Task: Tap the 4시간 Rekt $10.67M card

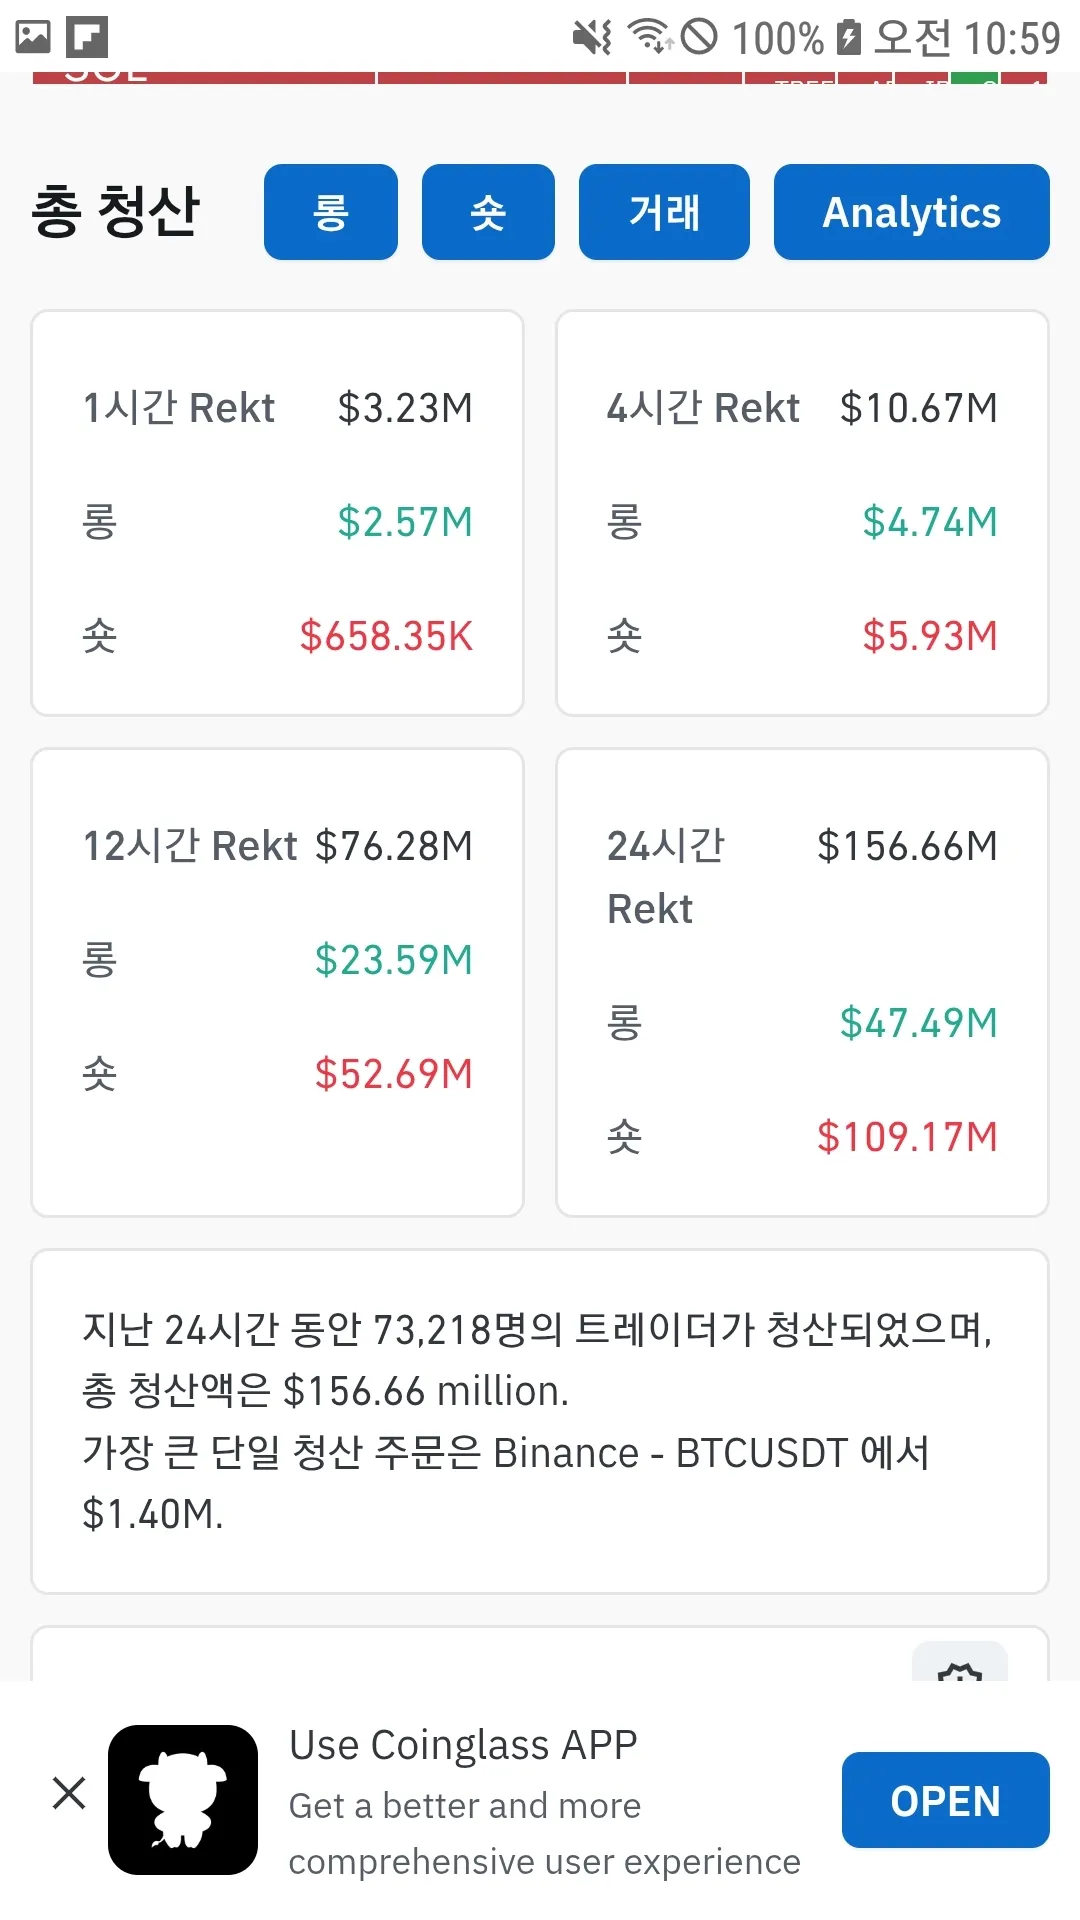Action: (x=802, y=513)
